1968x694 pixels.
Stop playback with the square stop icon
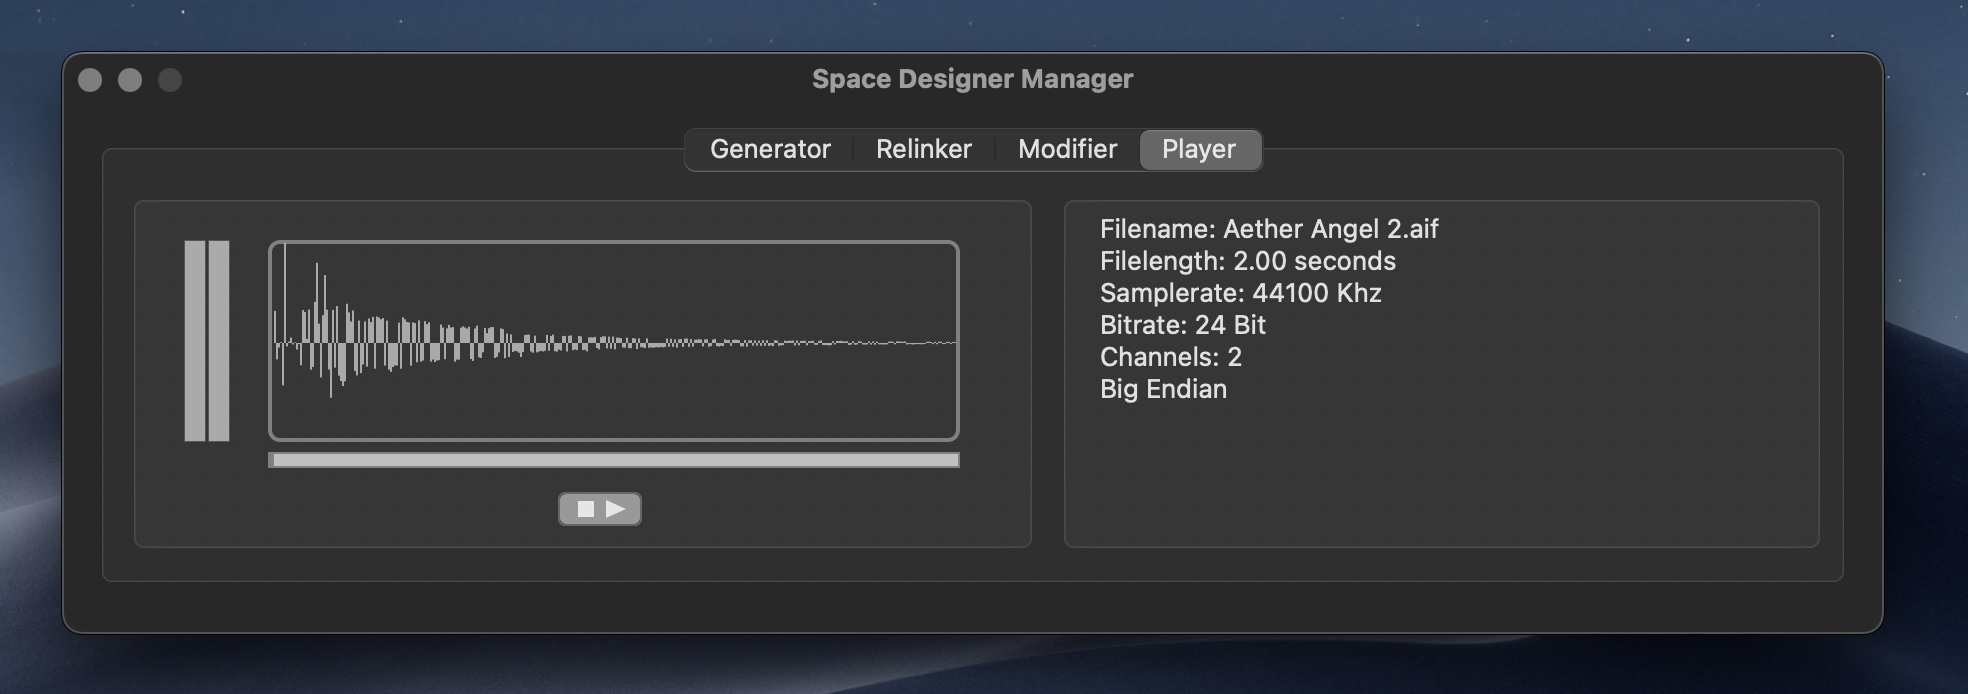point(586,509)
